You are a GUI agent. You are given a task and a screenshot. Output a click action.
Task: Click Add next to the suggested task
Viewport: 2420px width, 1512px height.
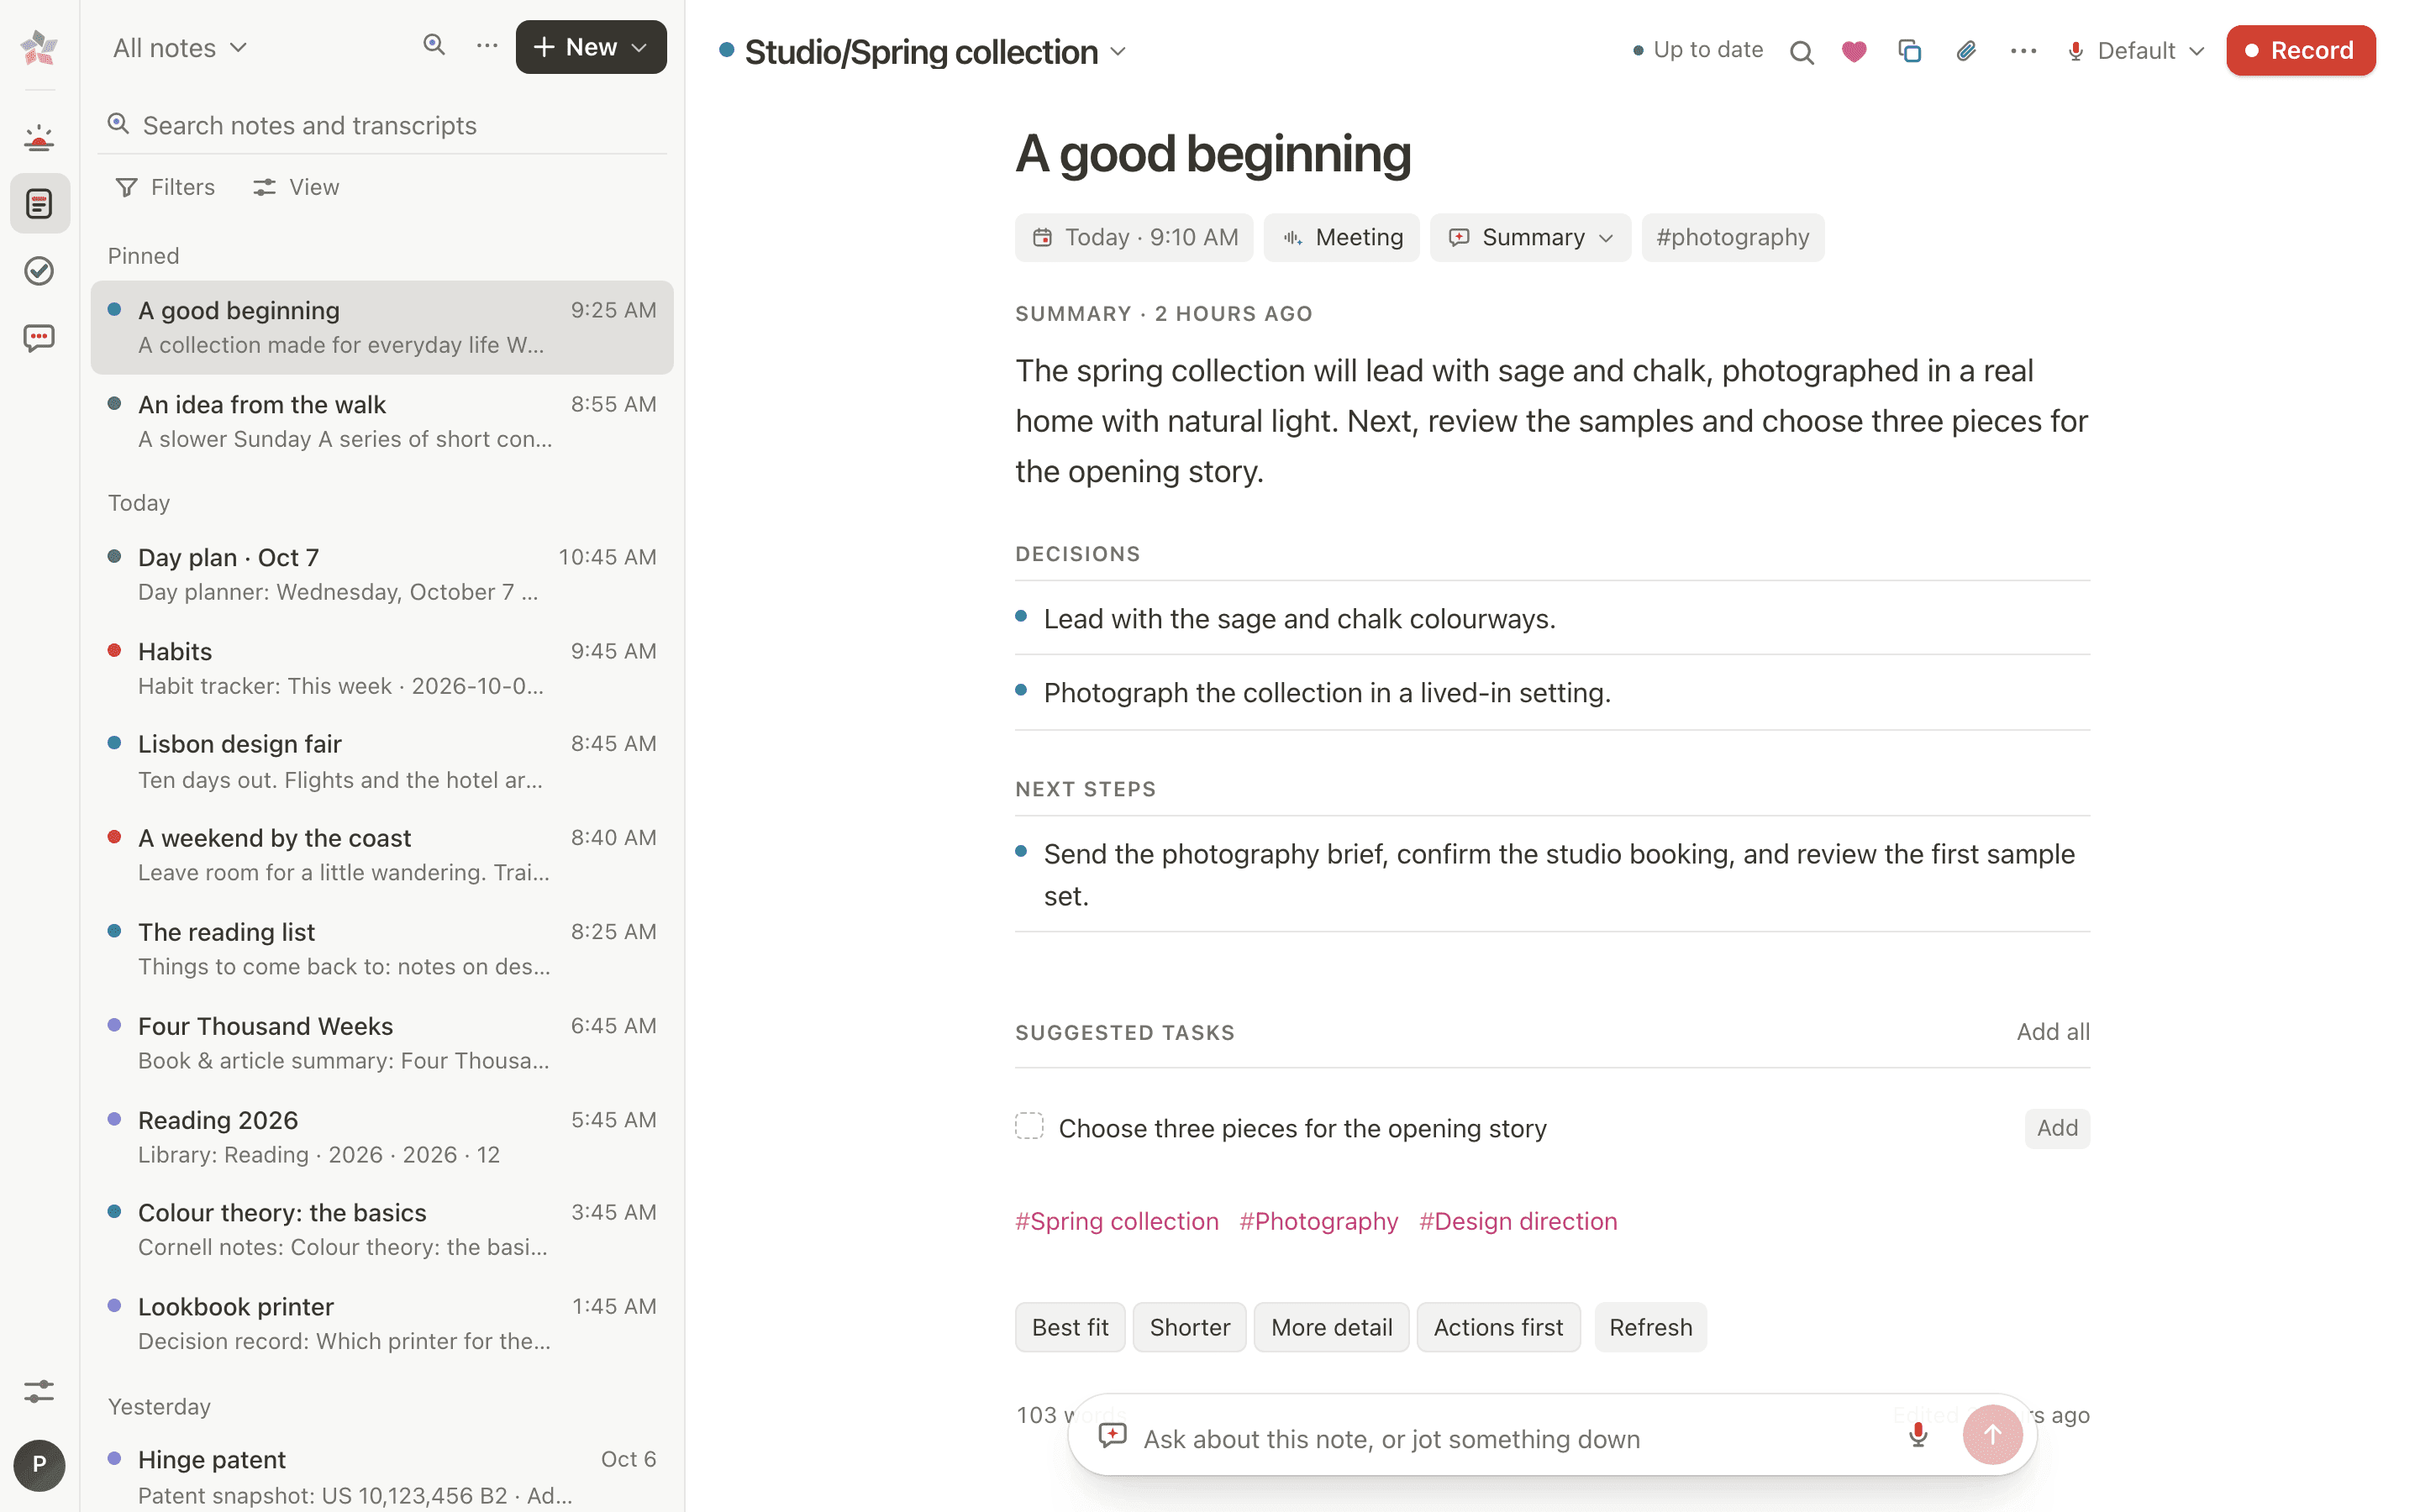pyautogui.click(x=2057, y=1128)
